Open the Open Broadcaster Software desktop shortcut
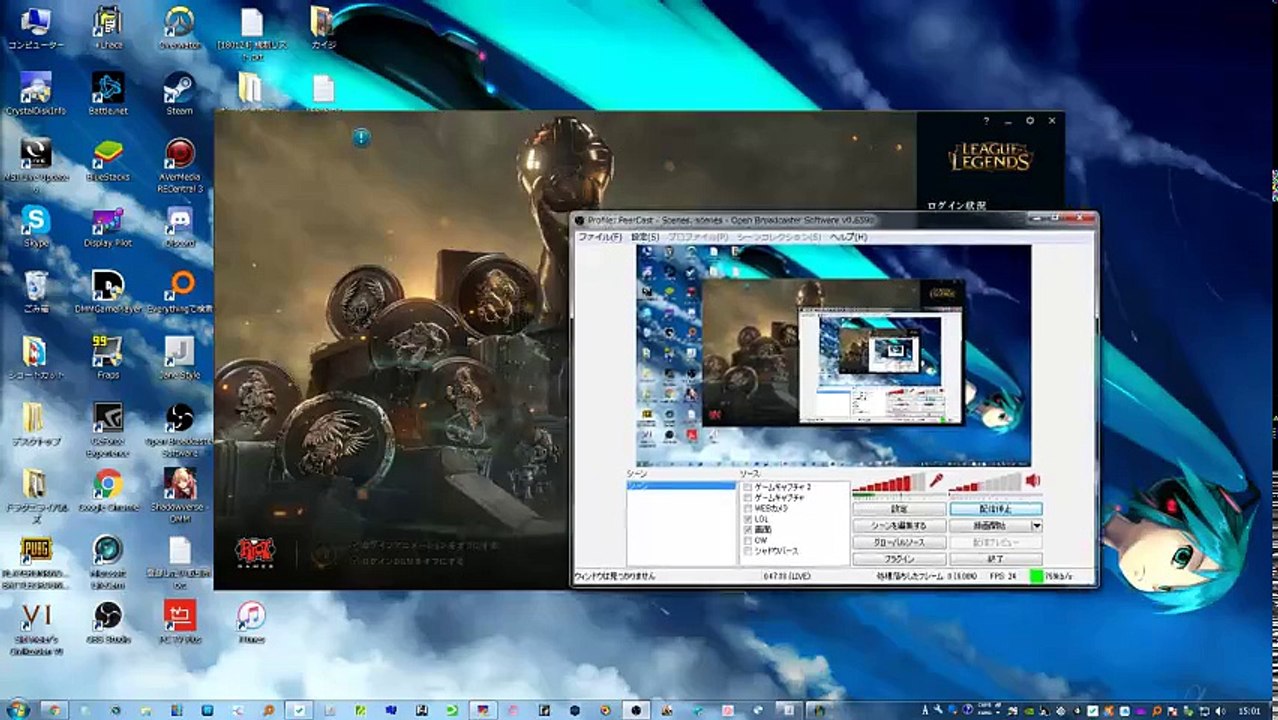 click(x=180, y=430)
